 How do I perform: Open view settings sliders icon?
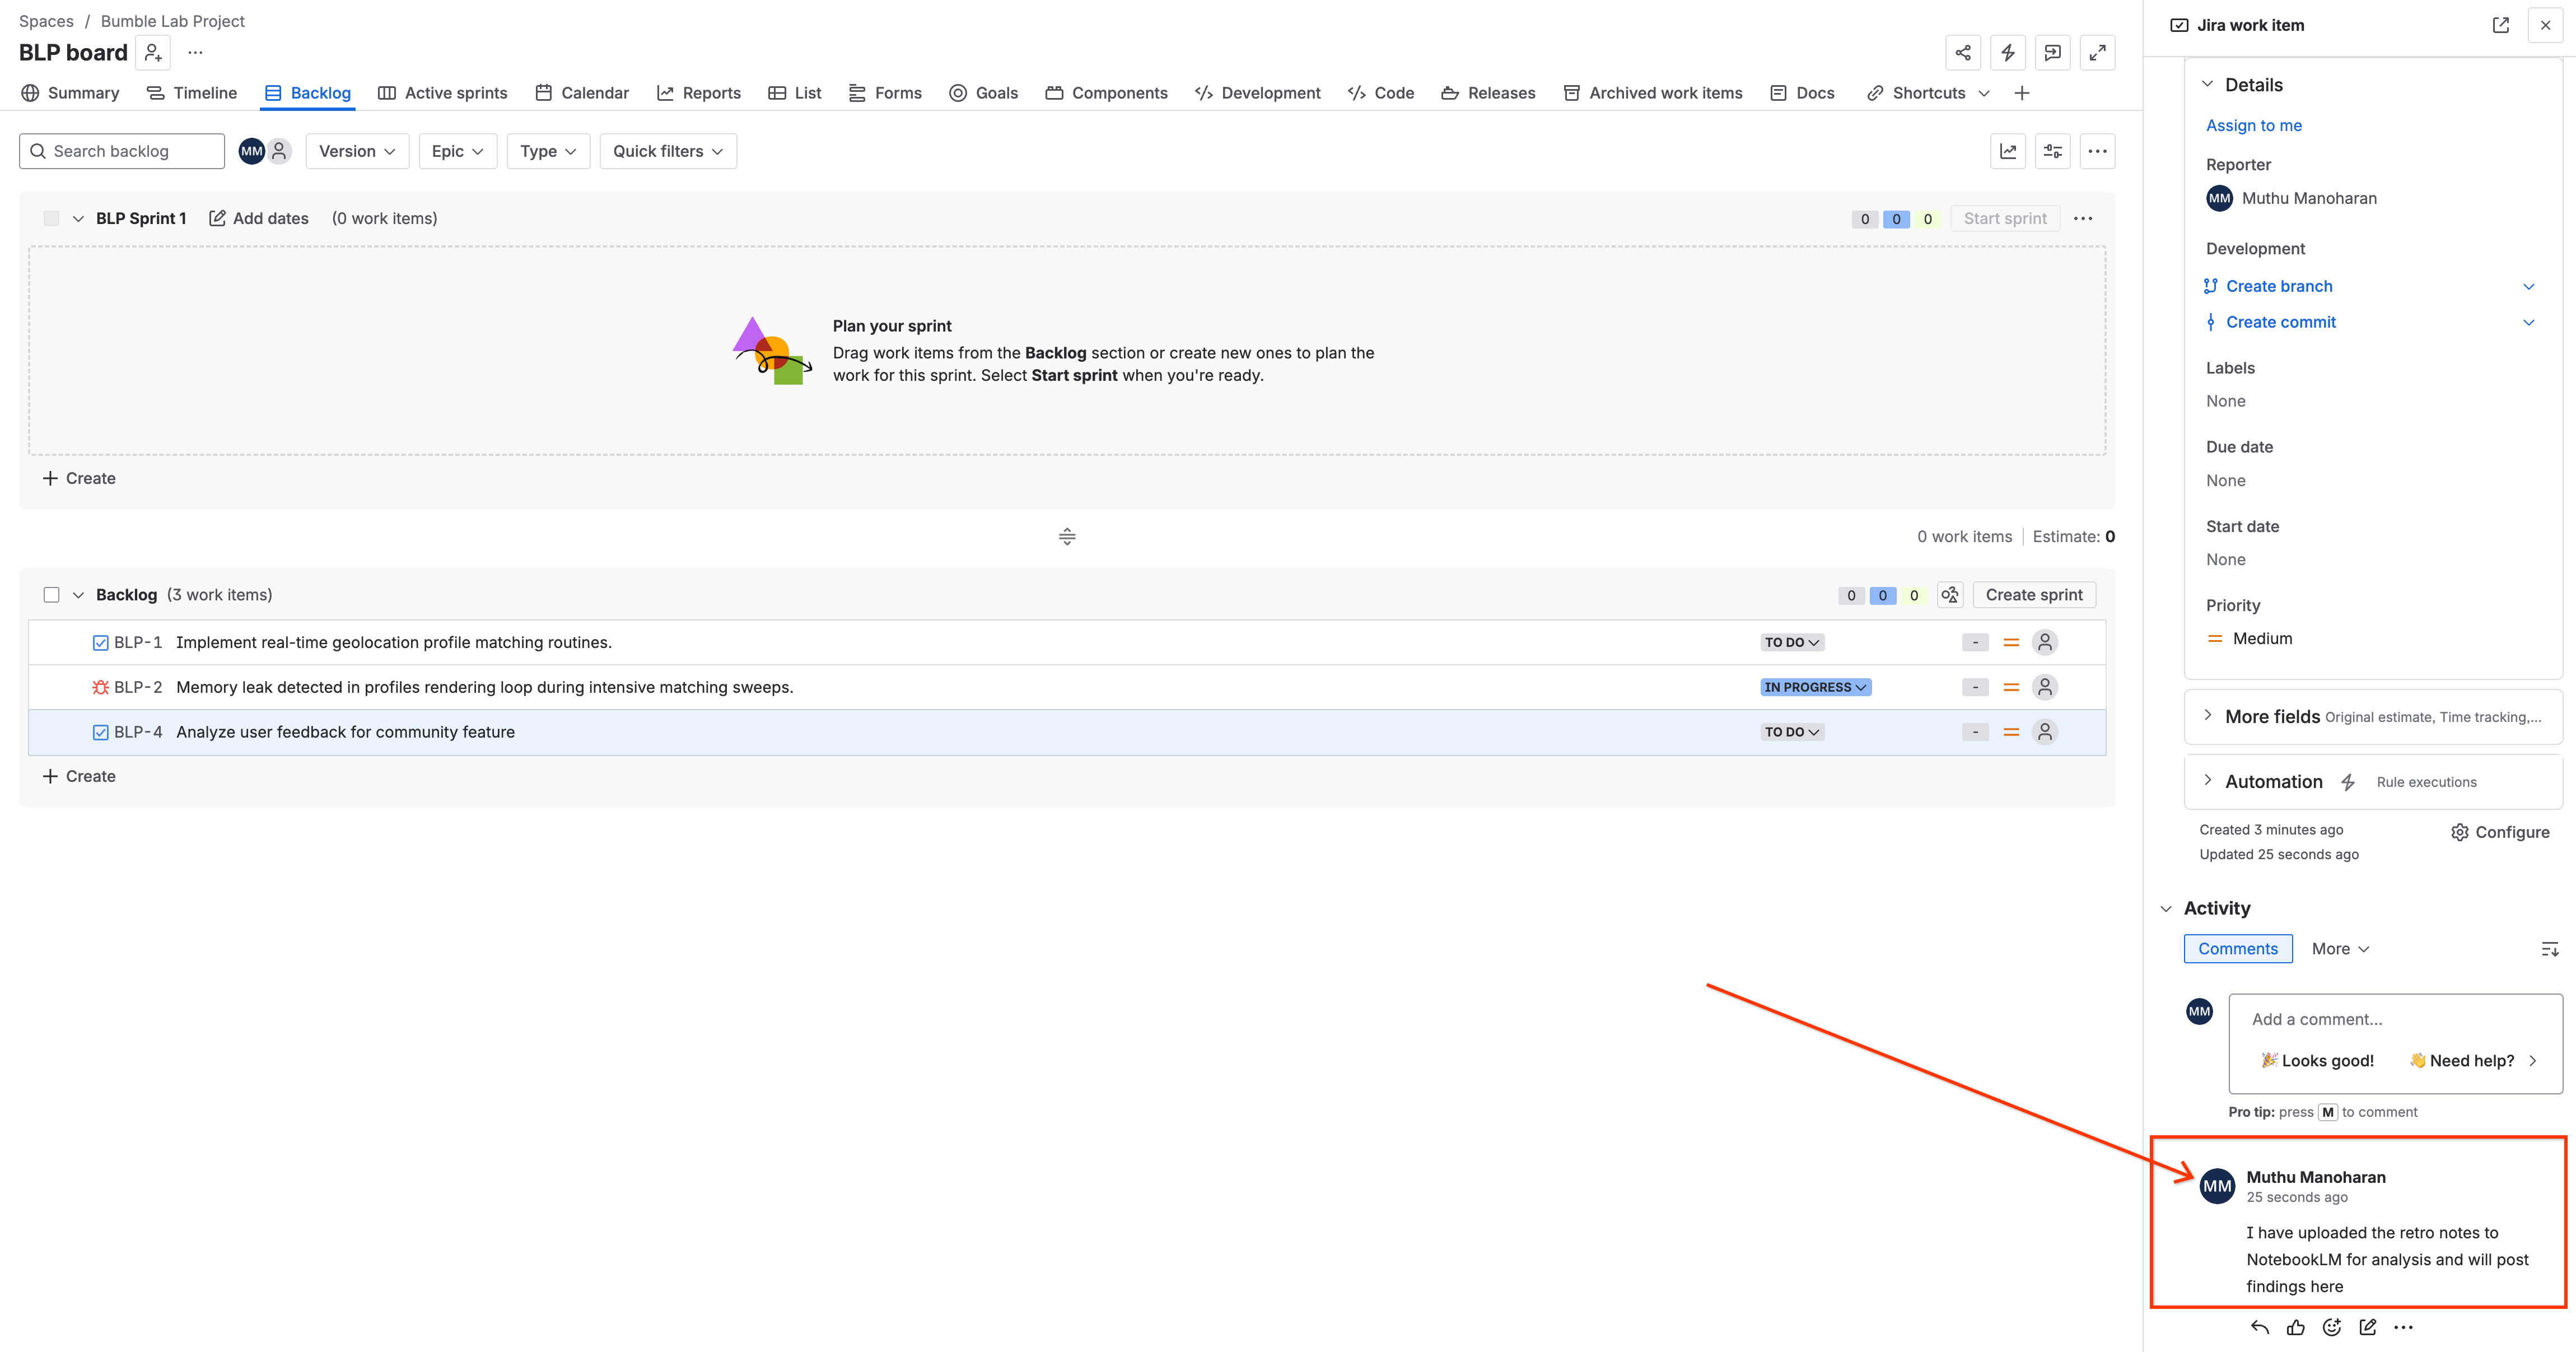point(2053,151)
